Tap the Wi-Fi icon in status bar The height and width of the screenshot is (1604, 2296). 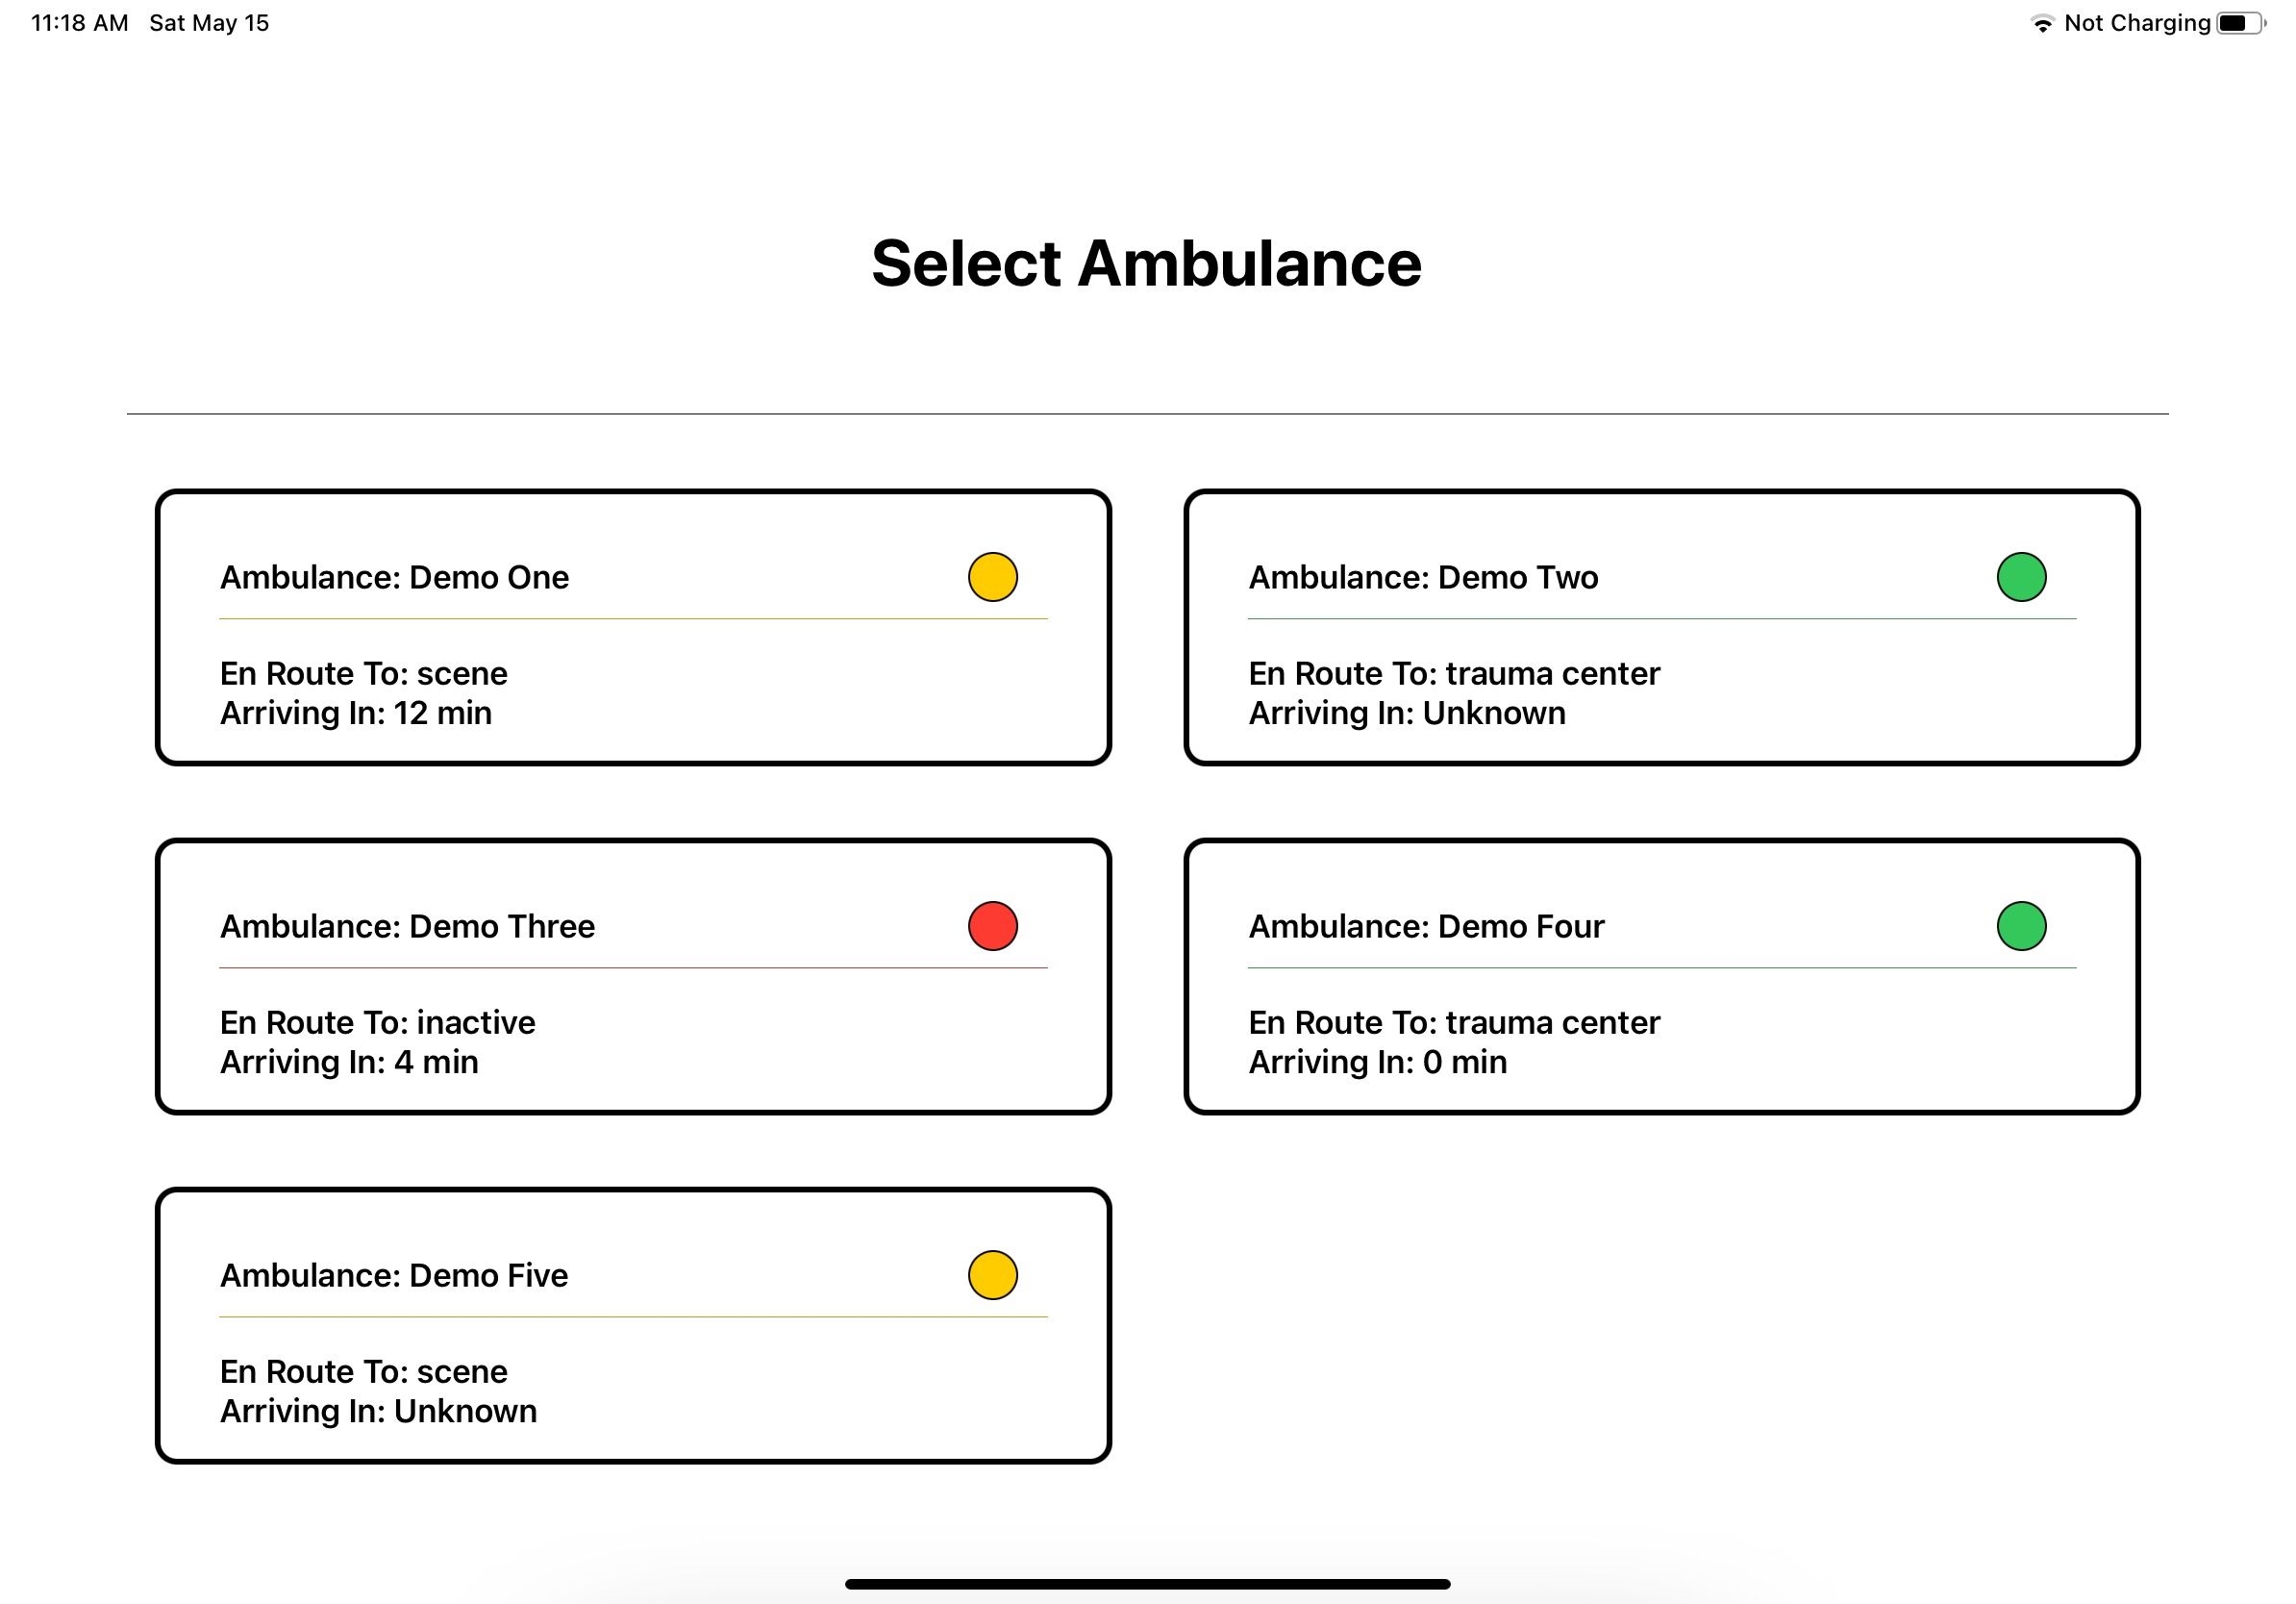(x=2042, y=24)
